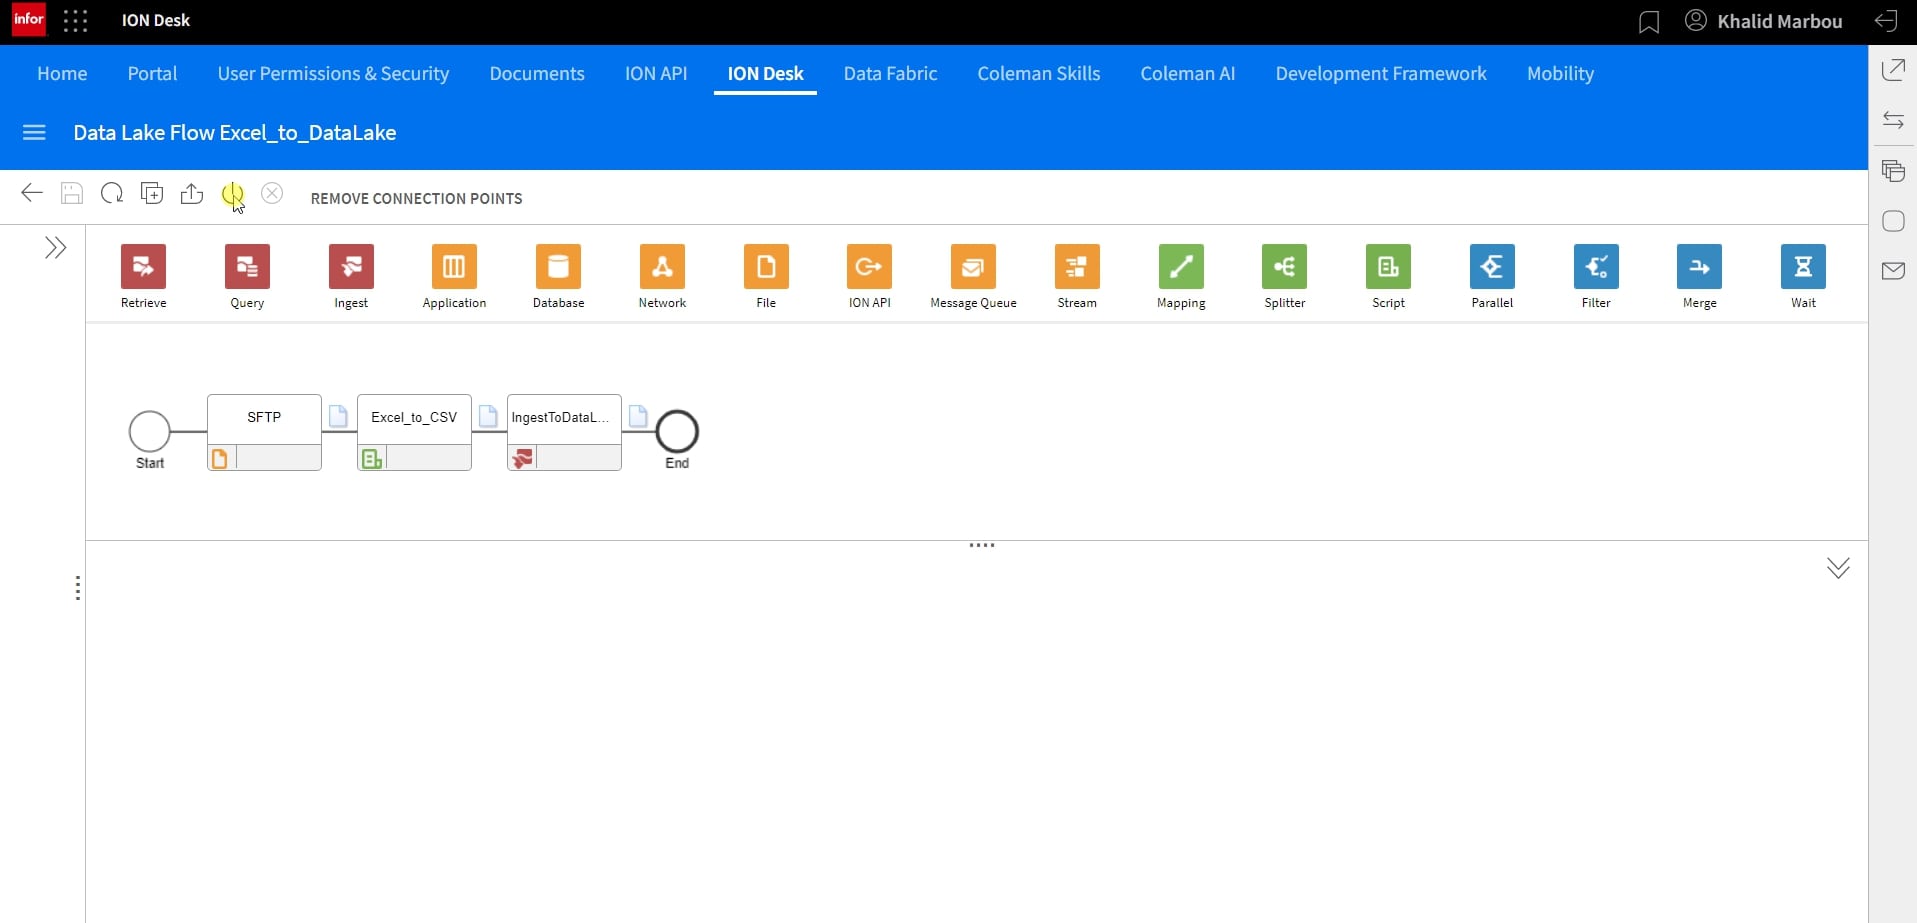Click the save disk icon

(72, 193)
